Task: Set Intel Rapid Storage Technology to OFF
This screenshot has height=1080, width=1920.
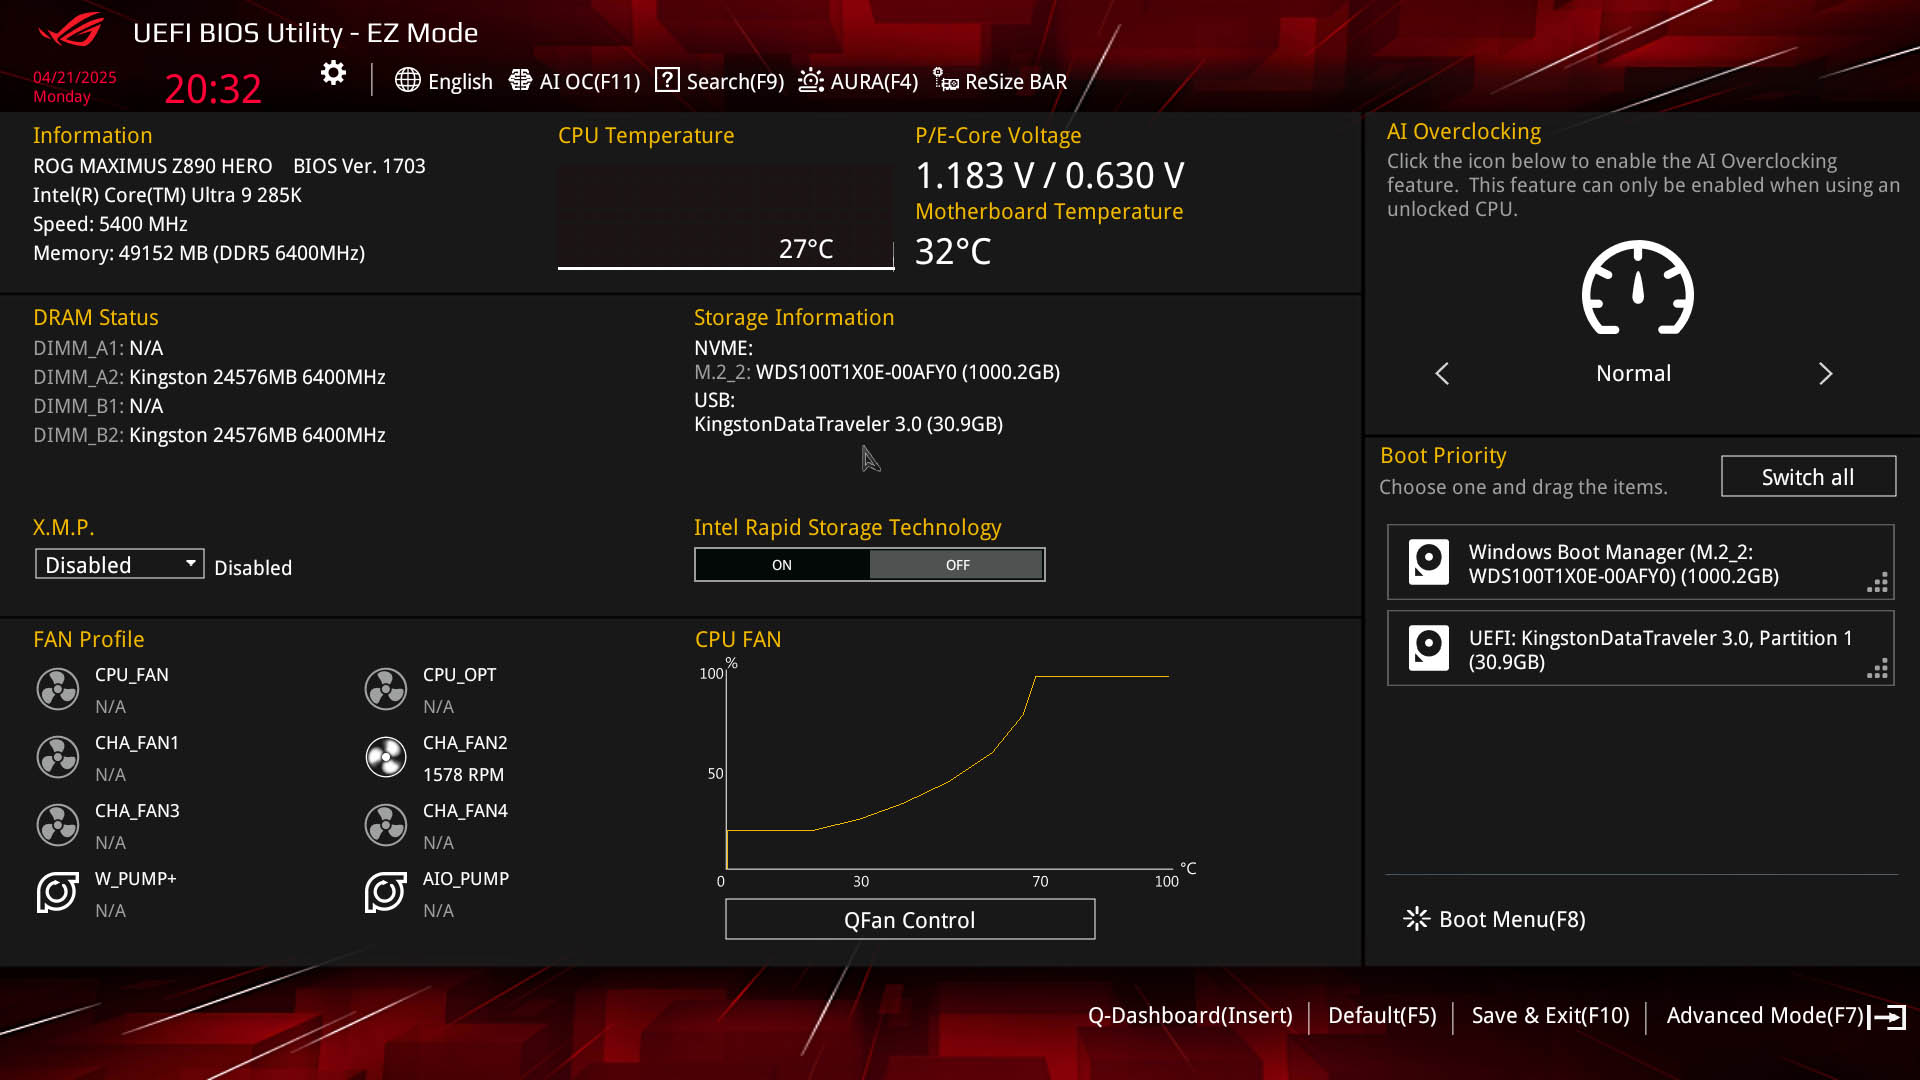Action: coord(957,565)
